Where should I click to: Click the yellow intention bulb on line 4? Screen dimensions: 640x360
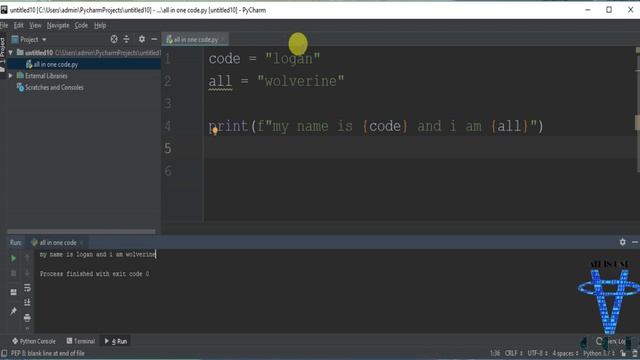pyautogui.click(x=215, y=131)
